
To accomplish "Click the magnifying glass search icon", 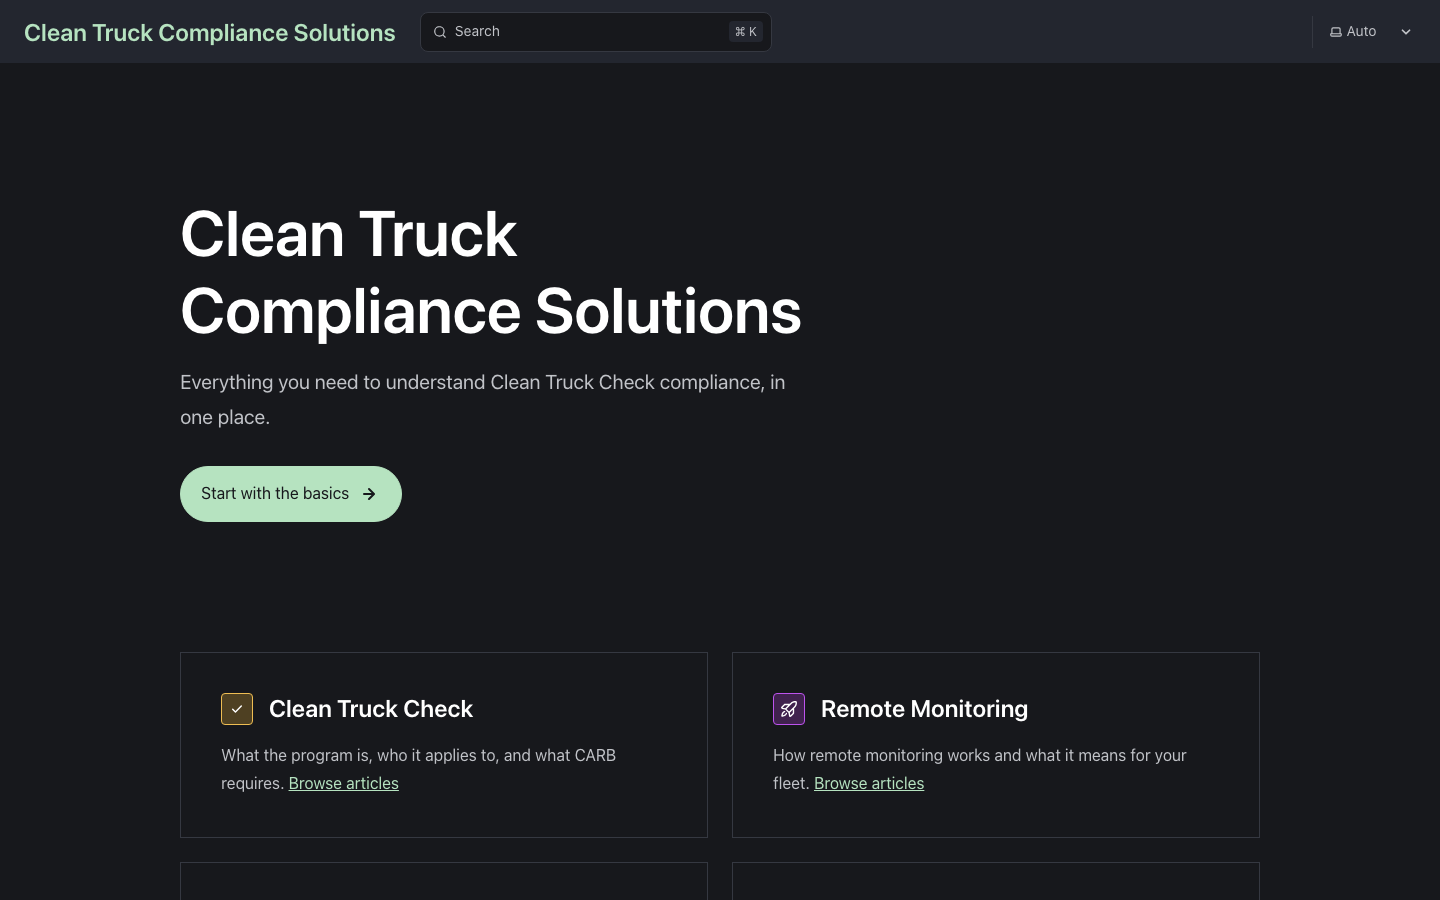I will [x=440, y=32].
